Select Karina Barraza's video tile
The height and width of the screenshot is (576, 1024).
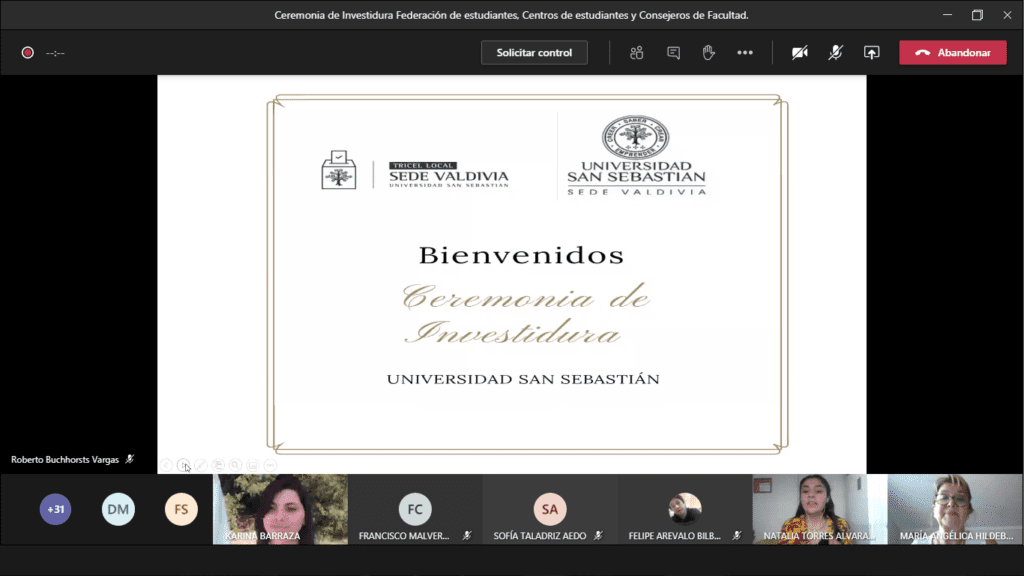click(x=280, y=509)
